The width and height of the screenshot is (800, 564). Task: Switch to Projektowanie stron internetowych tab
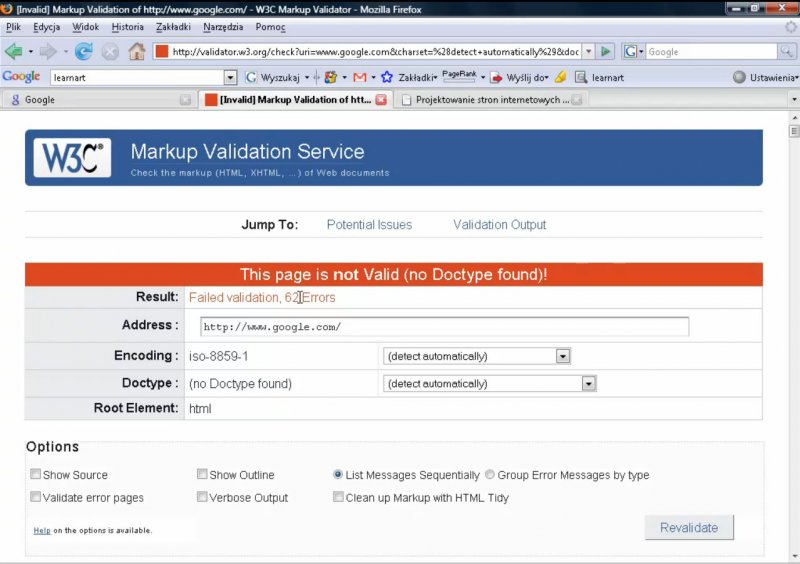pyautogui.click(x=491, y=100)
